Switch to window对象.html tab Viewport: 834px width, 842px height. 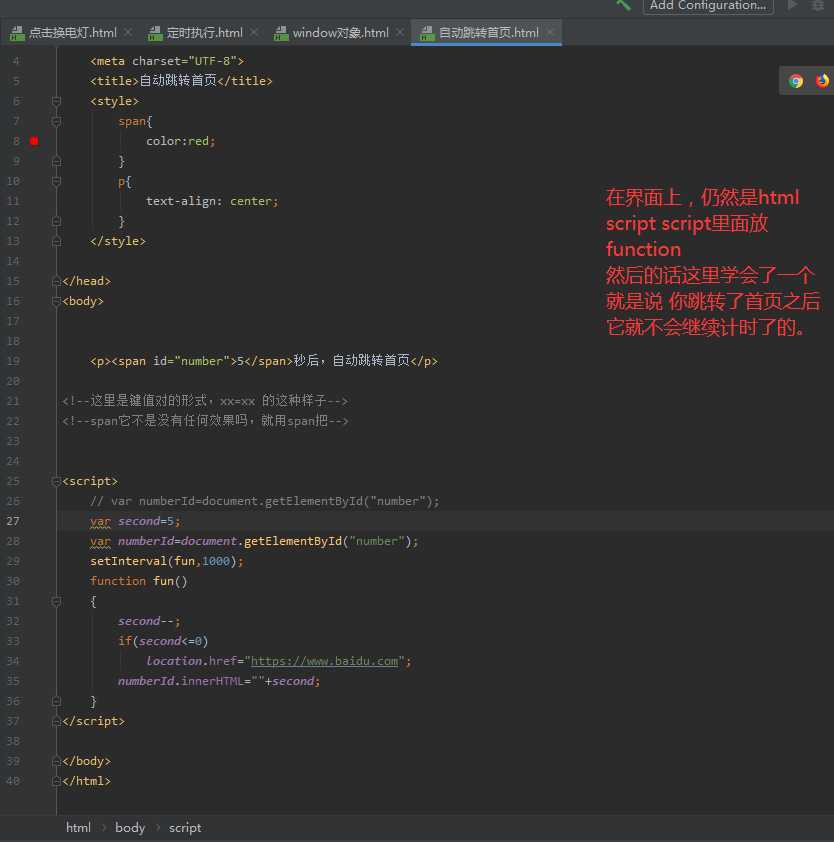click(340, 33)
